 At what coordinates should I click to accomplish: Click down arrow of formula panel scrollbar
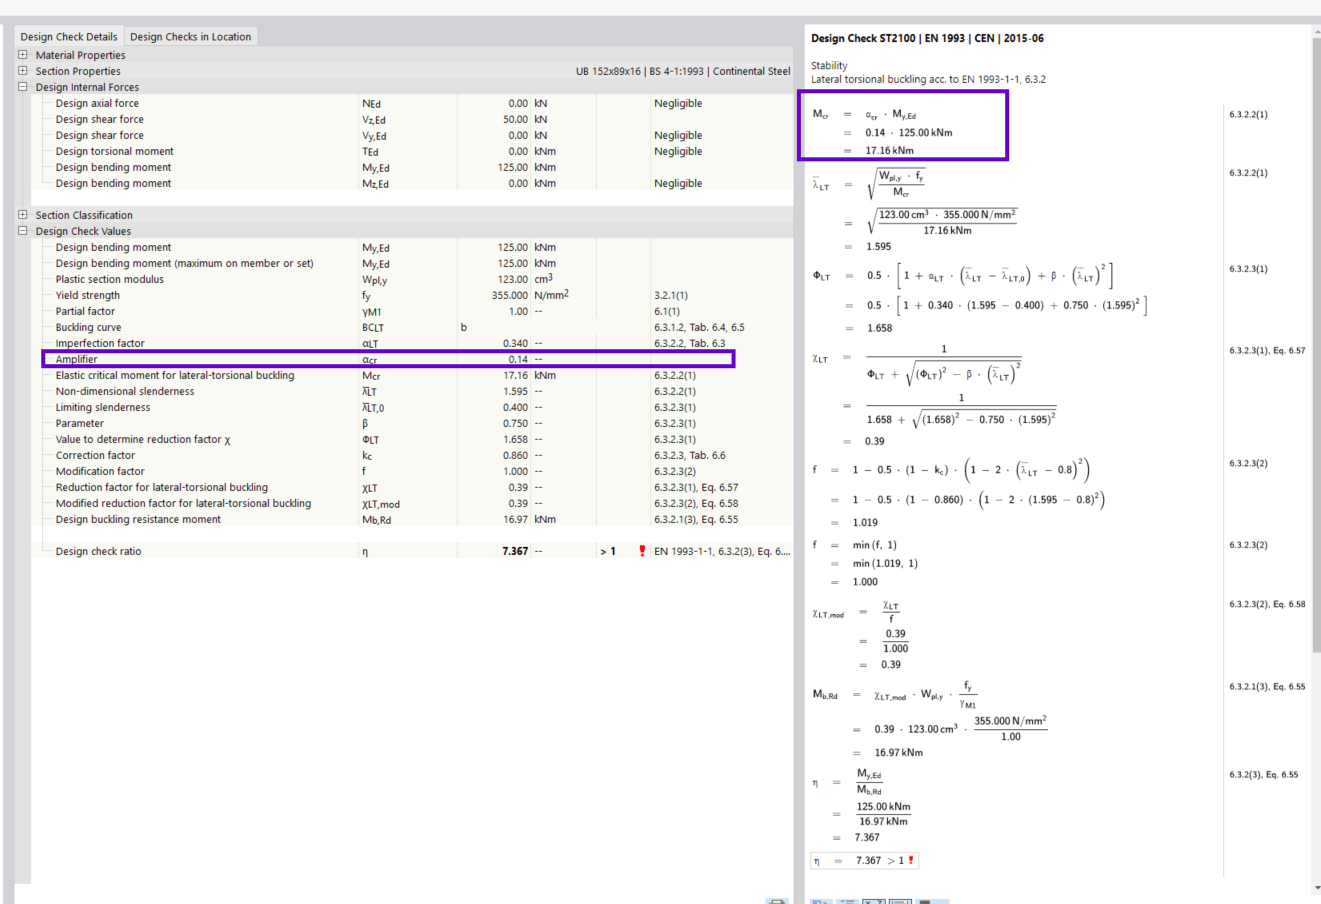click(1316, 887)
